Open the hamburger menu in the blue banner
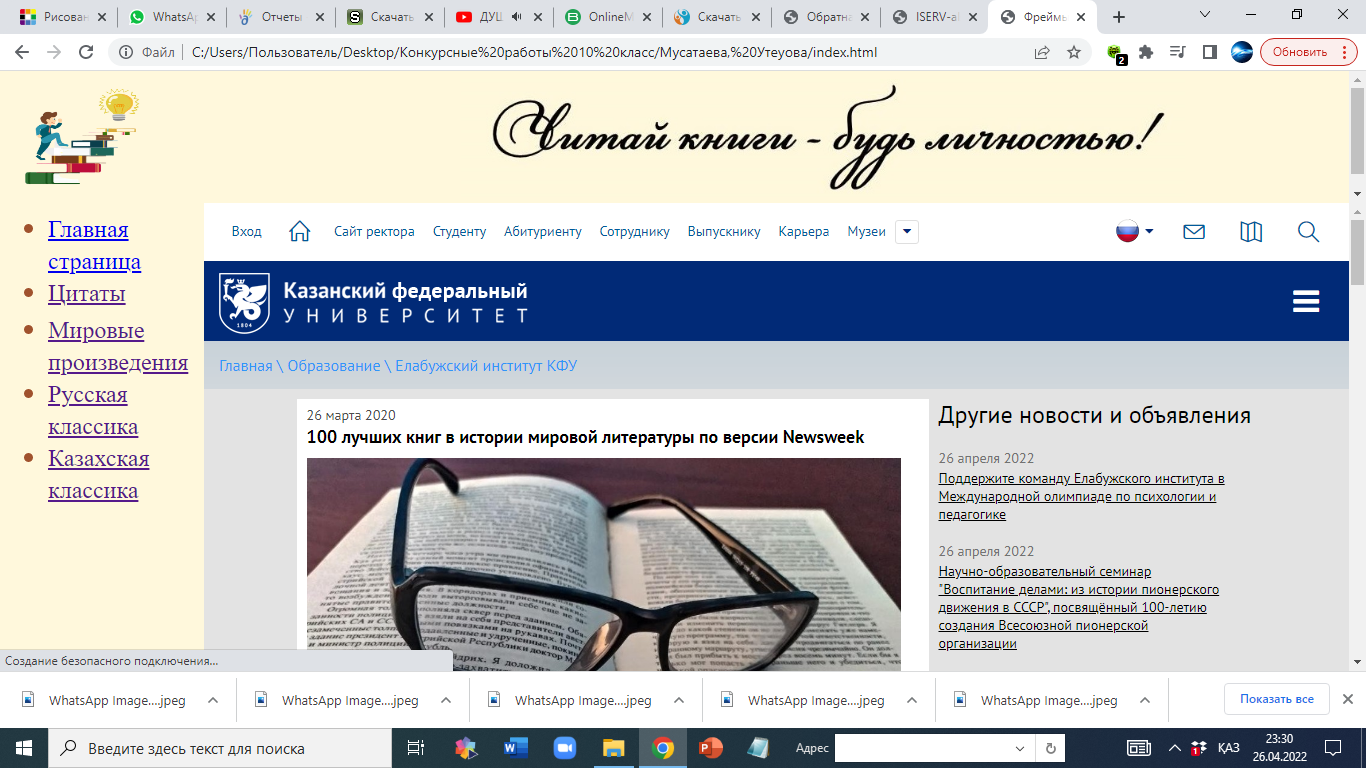This screenshot has width=1366, height=768. point(1306,301)
